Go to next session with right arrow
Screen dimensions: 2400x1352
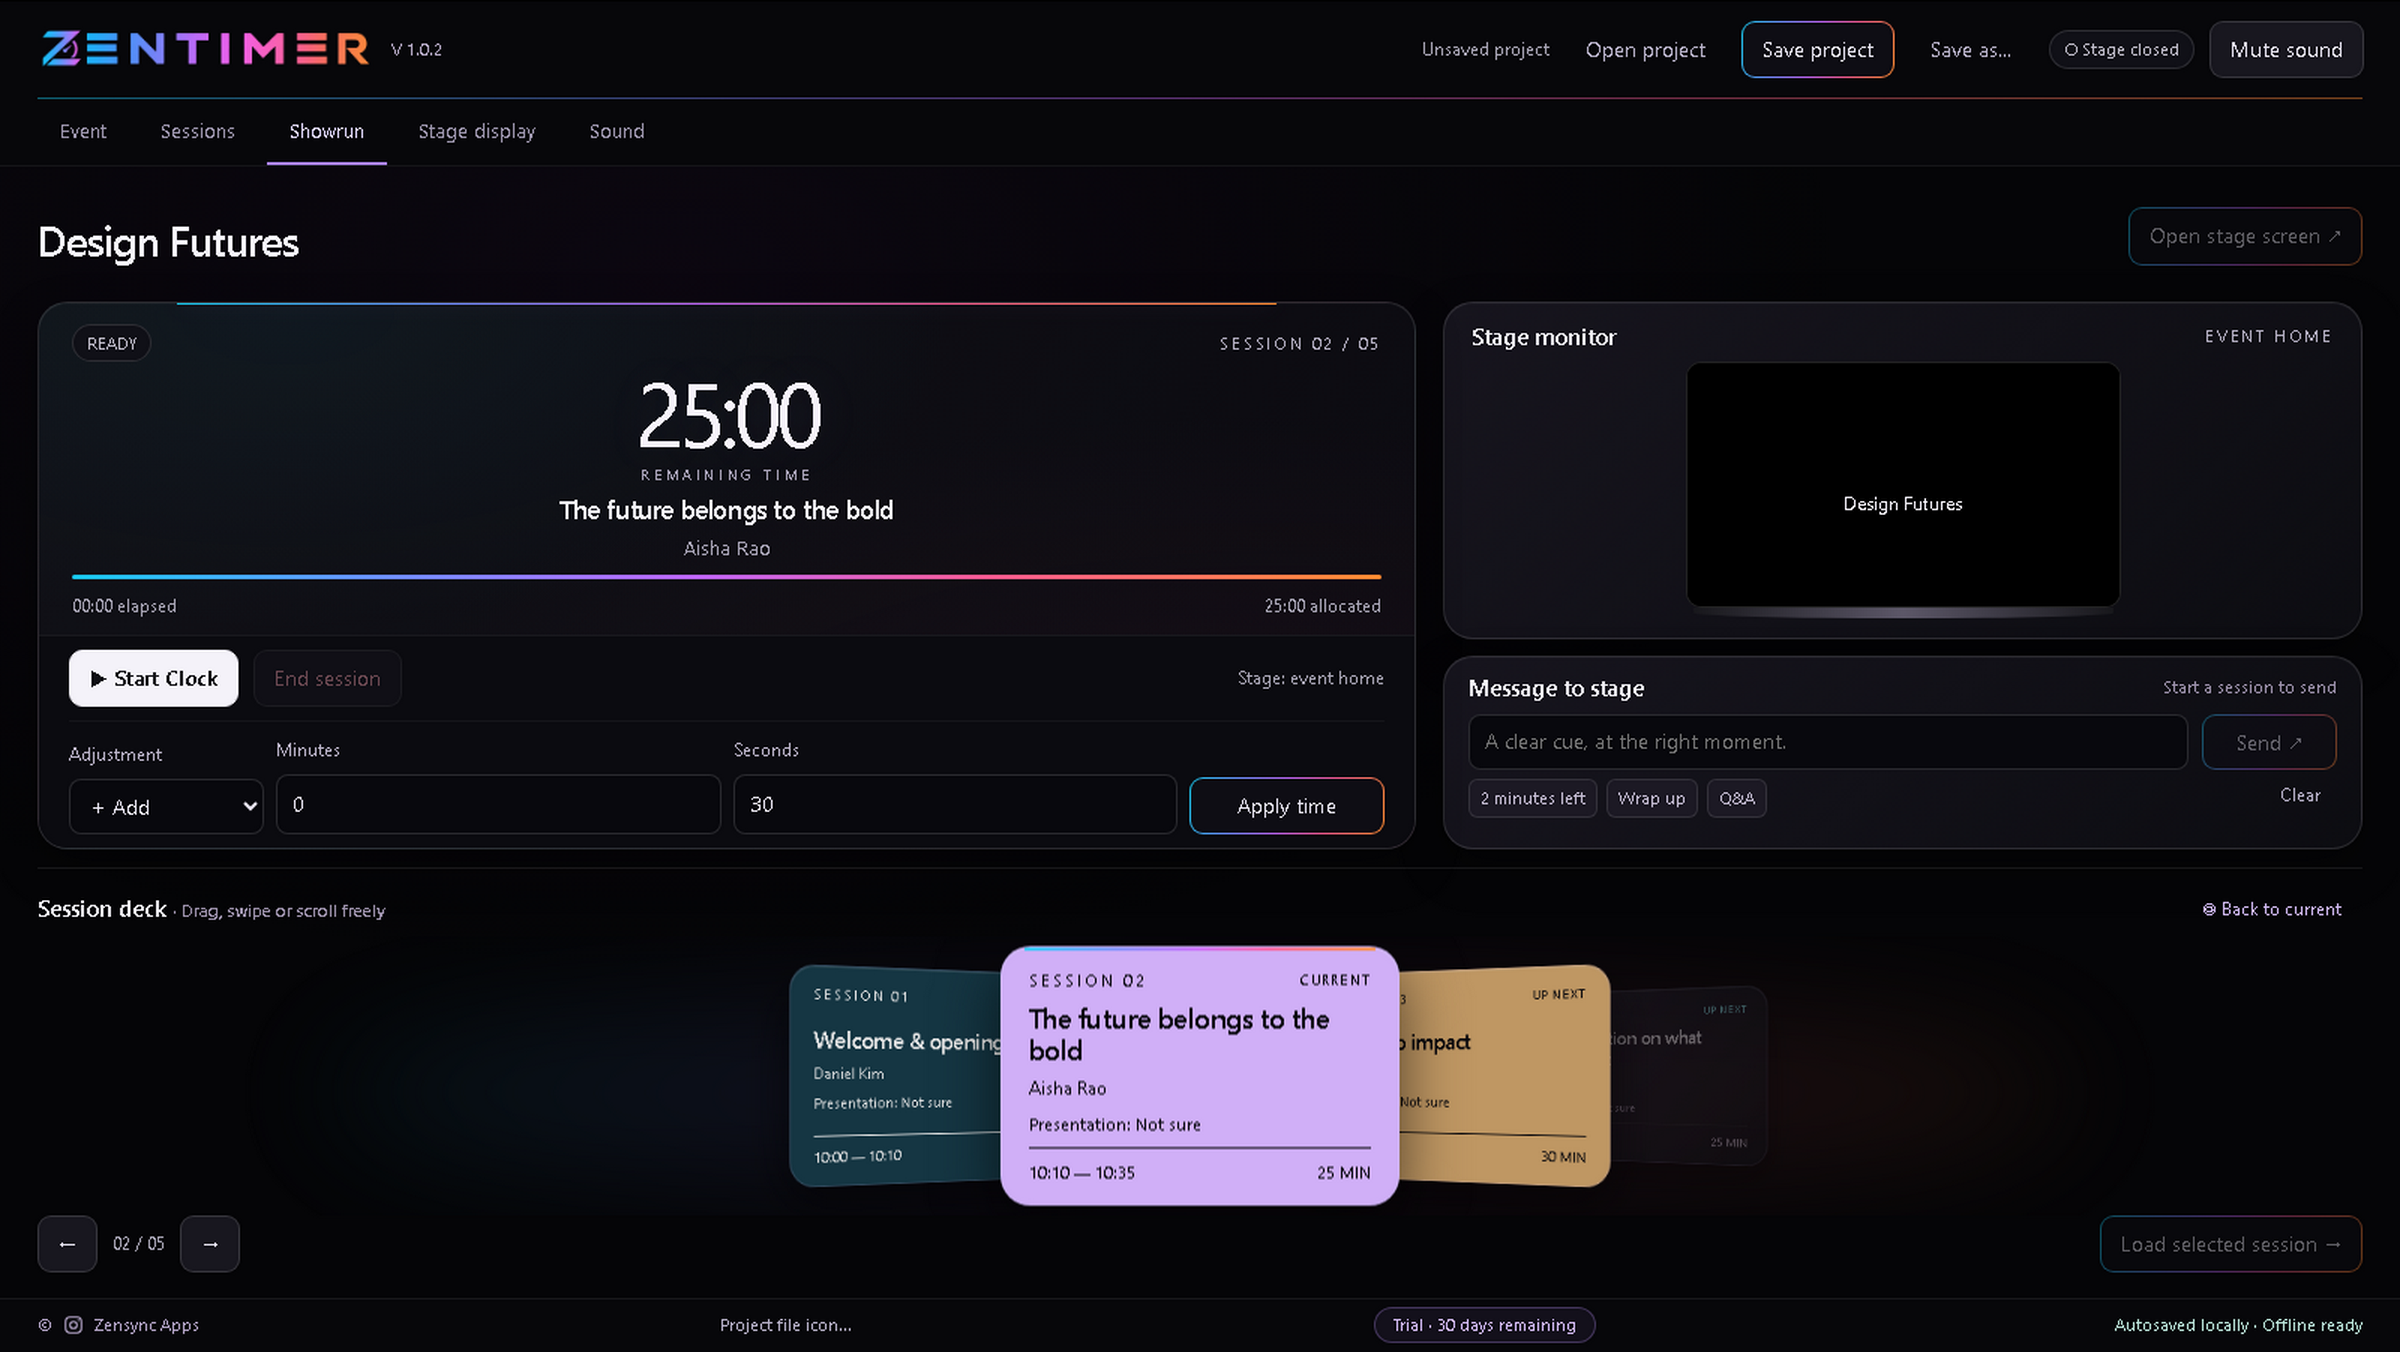click(x=210, y=1244)
